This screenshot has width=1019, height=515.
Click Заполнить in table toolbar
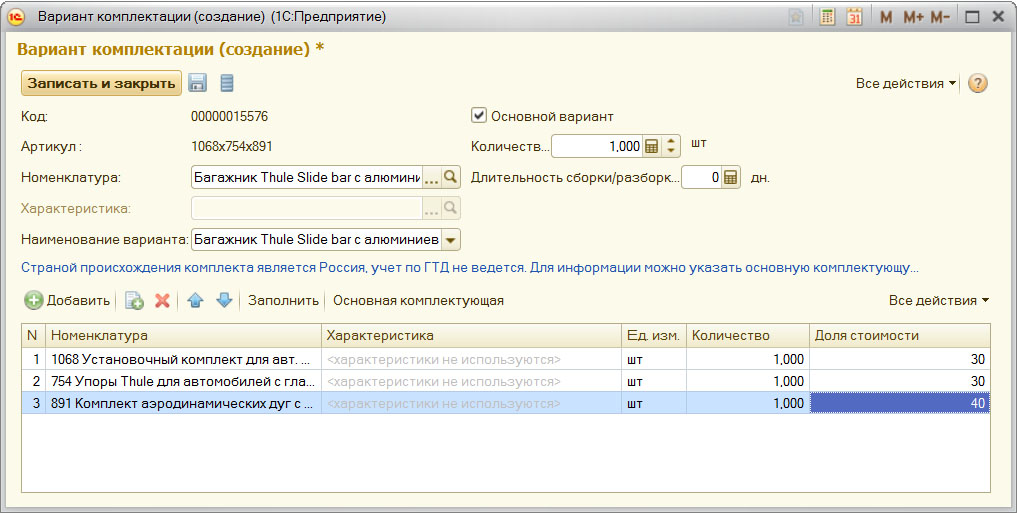tap(283, 300)
